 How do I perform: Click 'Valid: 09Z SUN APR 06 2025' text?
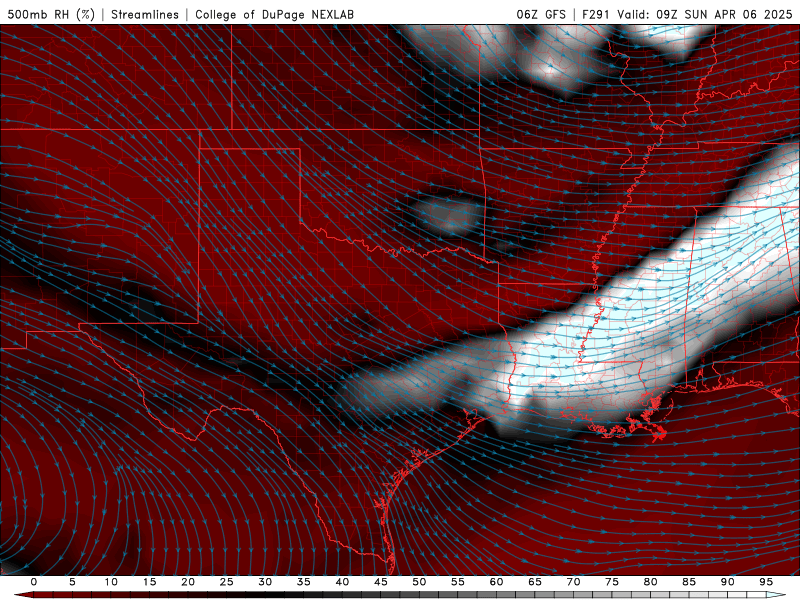pos(705,14)
